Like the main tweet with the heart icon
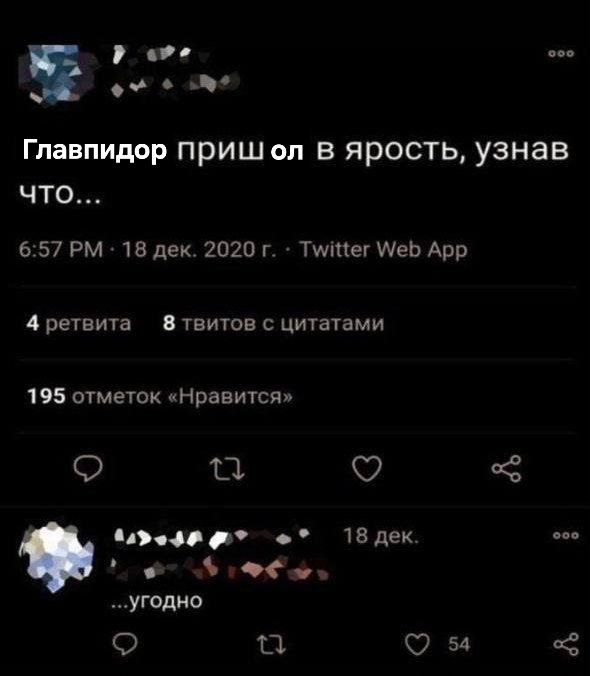590x676 pixels. pyautogui.click(x=367, y=468)
